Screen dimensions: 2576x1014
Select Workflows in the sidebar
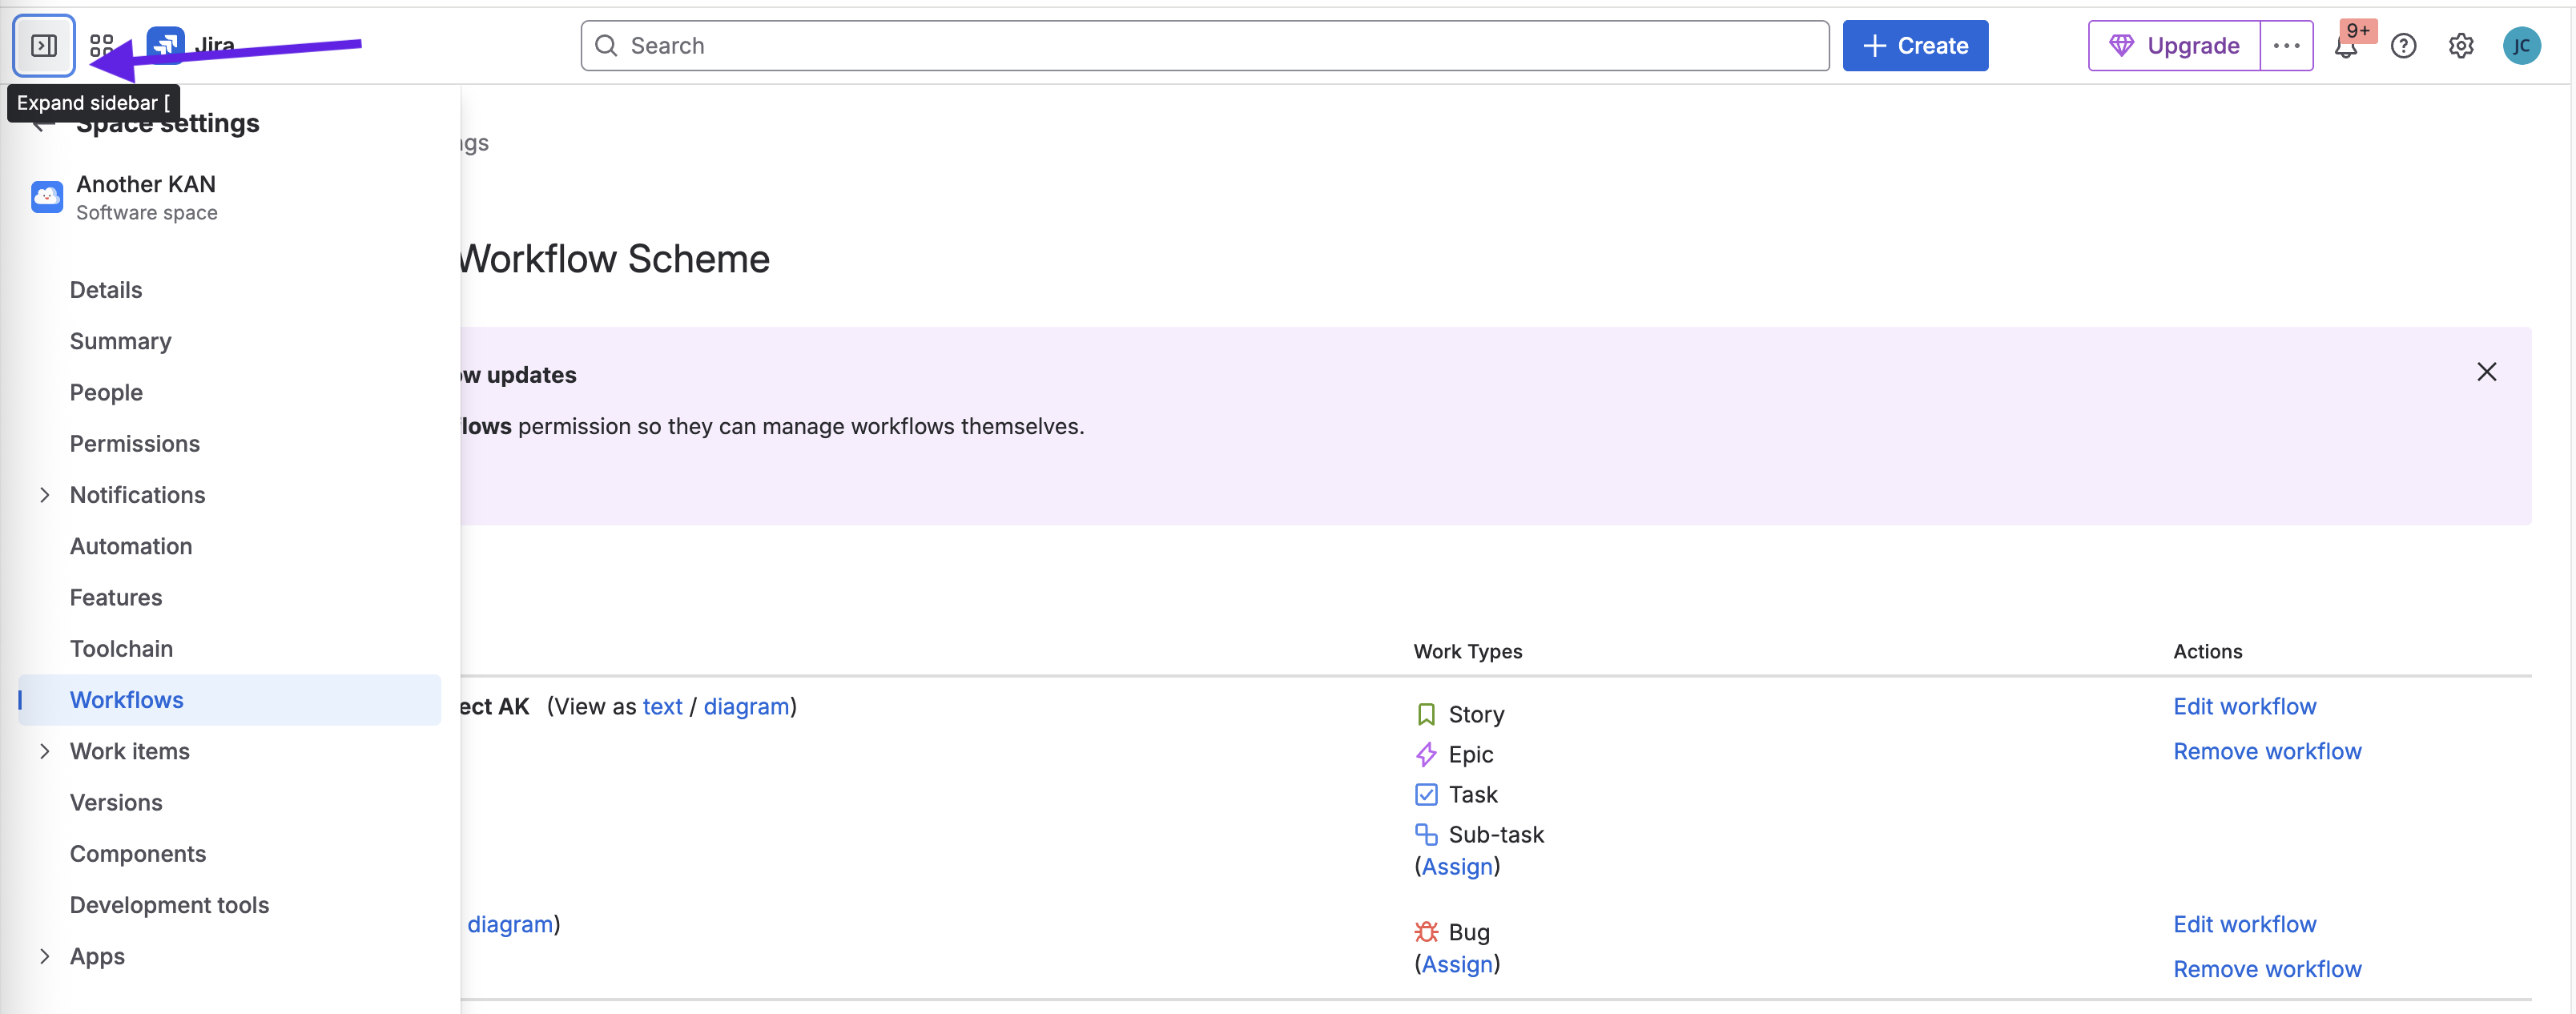[127, 700]
